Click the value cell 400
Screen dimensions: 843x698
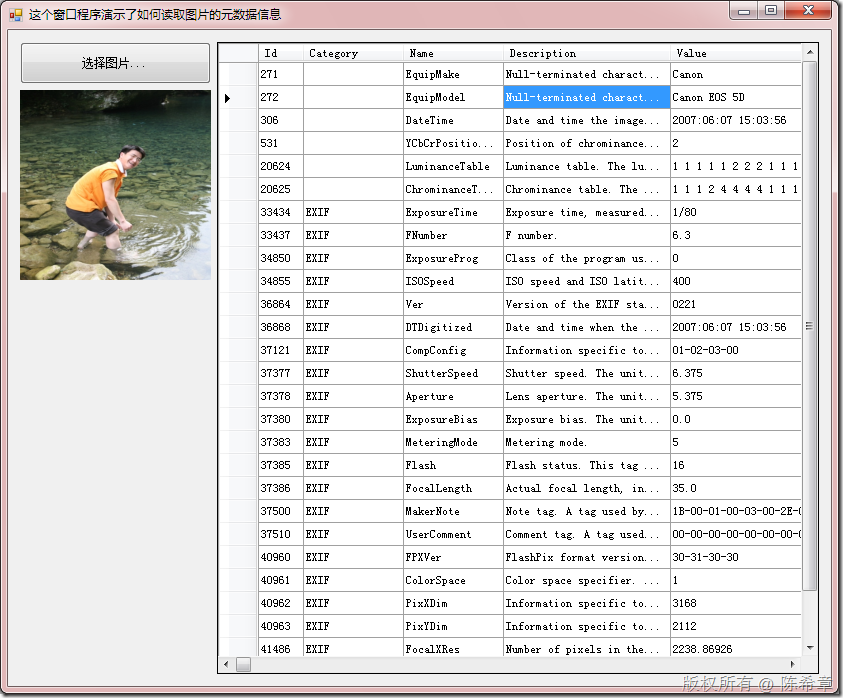pos(735,281)
